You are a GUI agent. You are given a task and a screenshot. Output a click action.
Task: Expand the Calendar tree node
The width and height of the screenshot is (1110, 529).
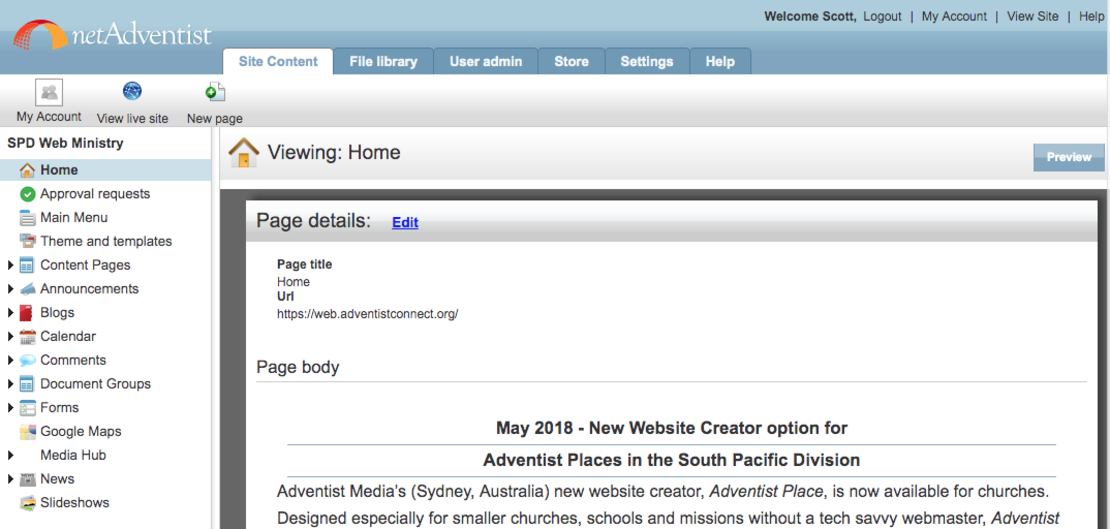pos(11,336)
